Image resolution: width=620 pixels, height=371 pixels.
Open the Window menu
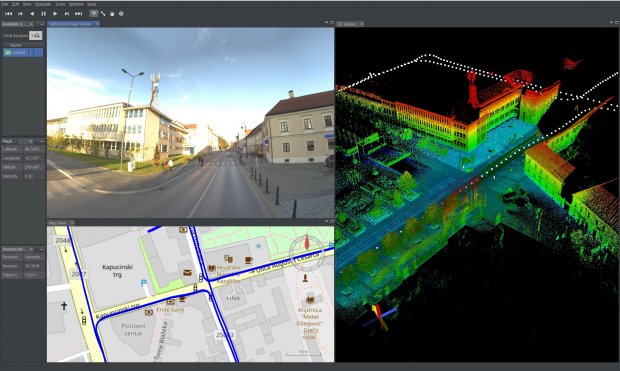pos(76,4)
